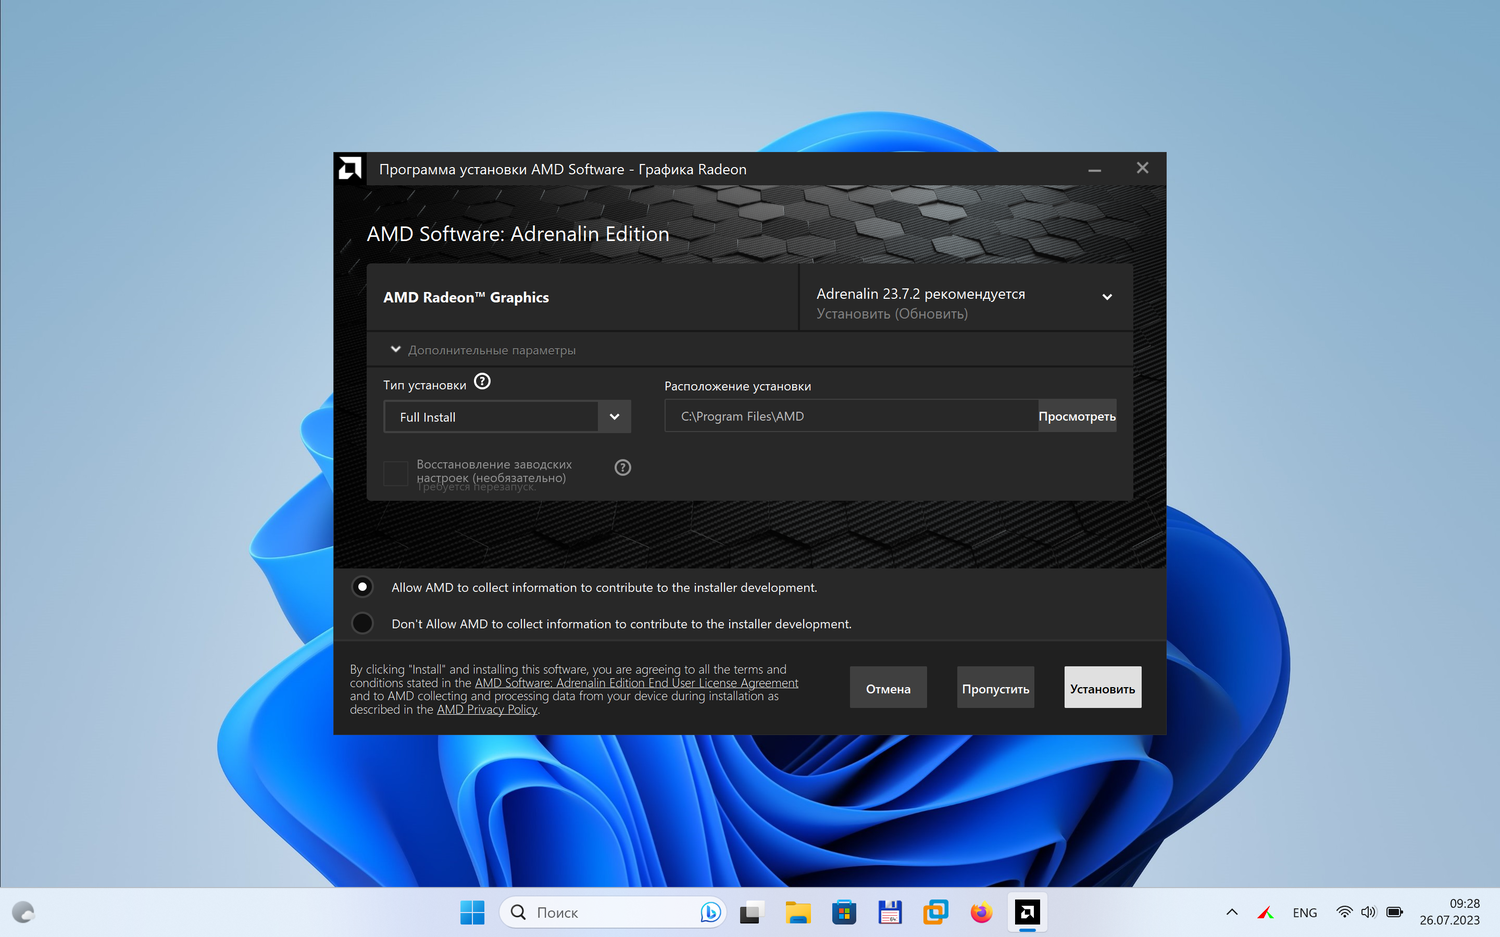Screen dimensions: 1500x937
Task: Click Просмотреть to browse install location
Action: point(1077,416)
